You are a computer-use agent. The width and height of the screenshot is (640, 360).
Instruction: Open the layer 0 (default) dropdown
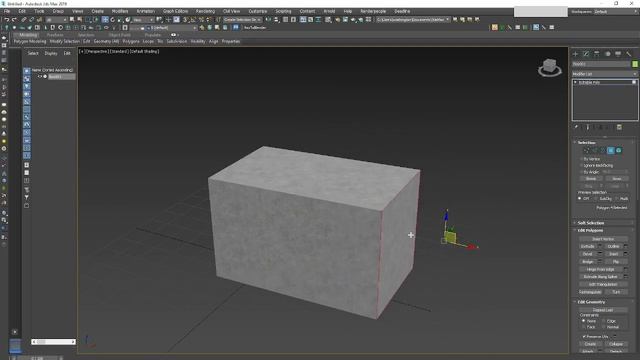click(172, 28)
